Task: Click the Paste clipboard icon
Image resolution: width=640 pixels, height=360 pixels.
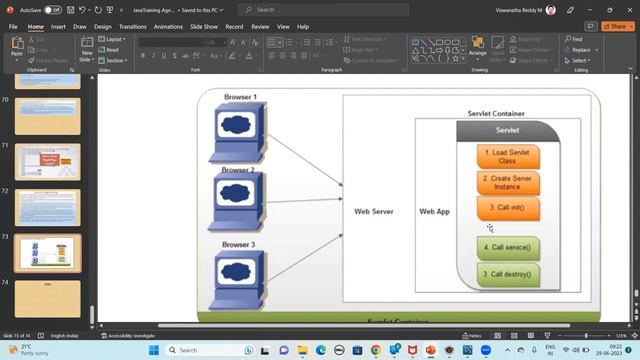Action: 17,43
